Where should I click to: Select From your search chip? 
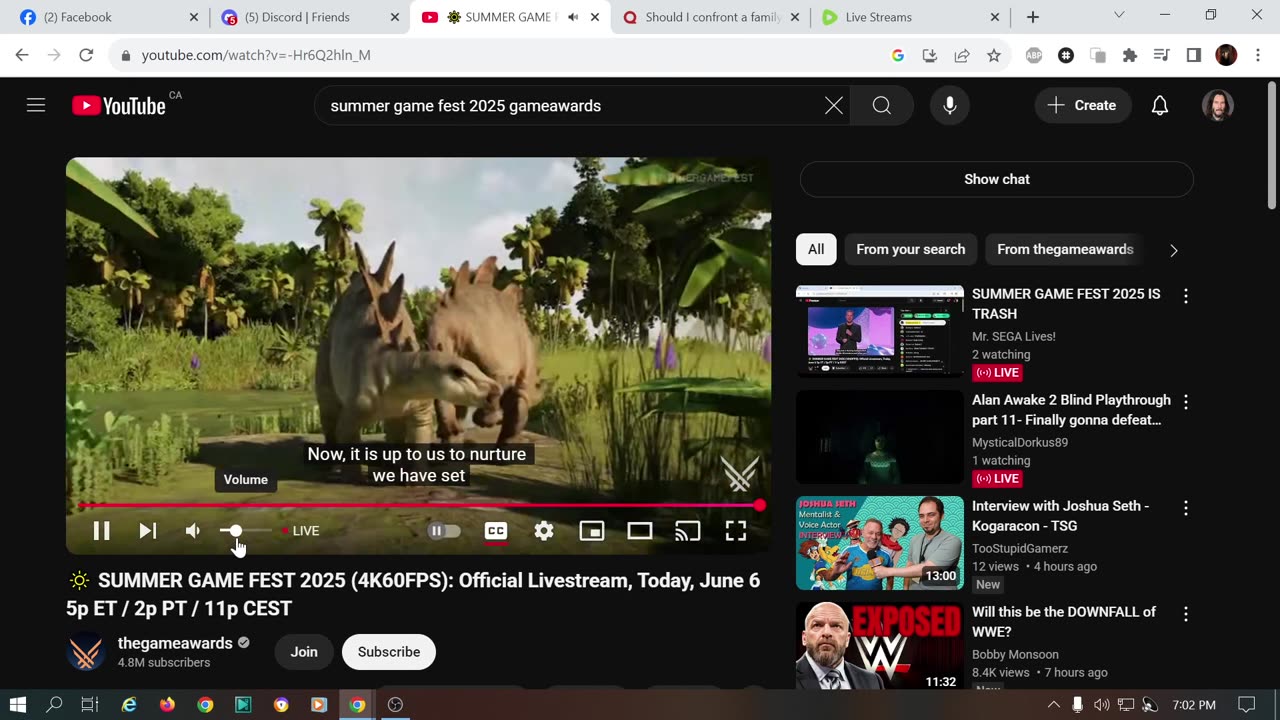tap(911, 249)
